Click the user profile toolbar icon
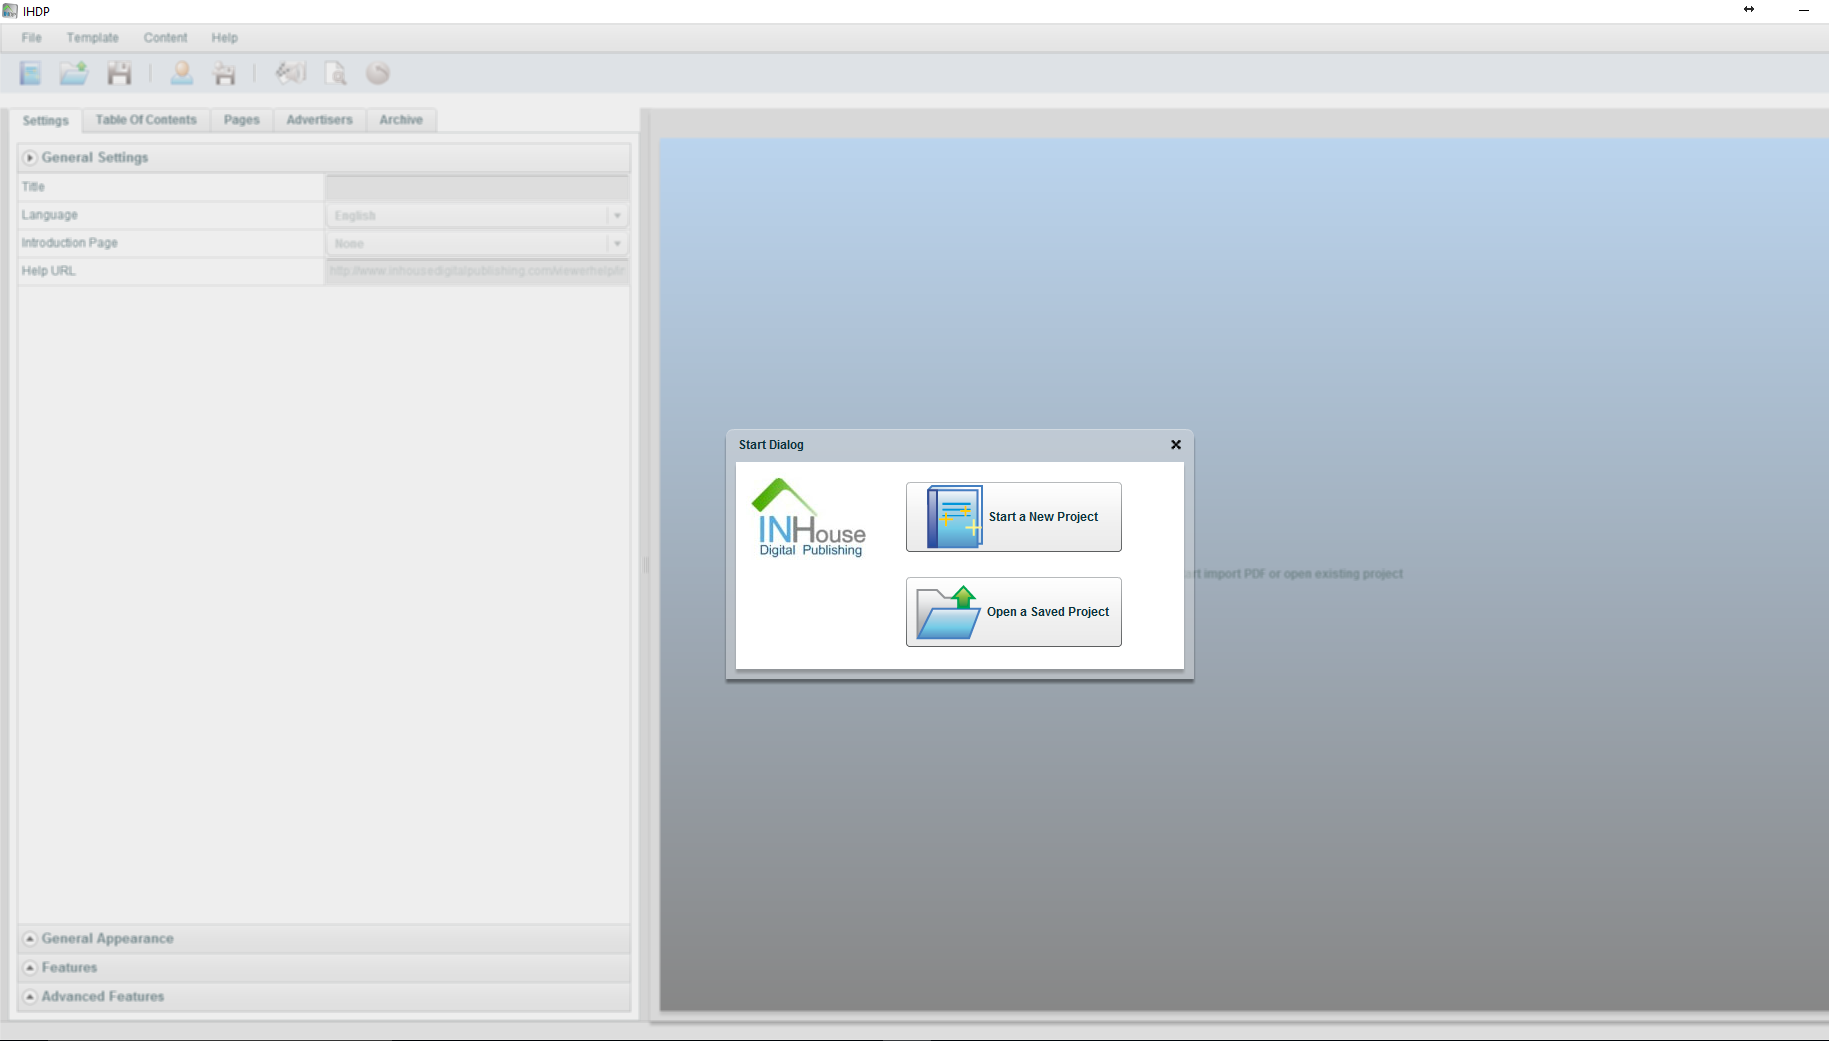1829x1041 pixels. pyautogui.click(x=182, y=73)
